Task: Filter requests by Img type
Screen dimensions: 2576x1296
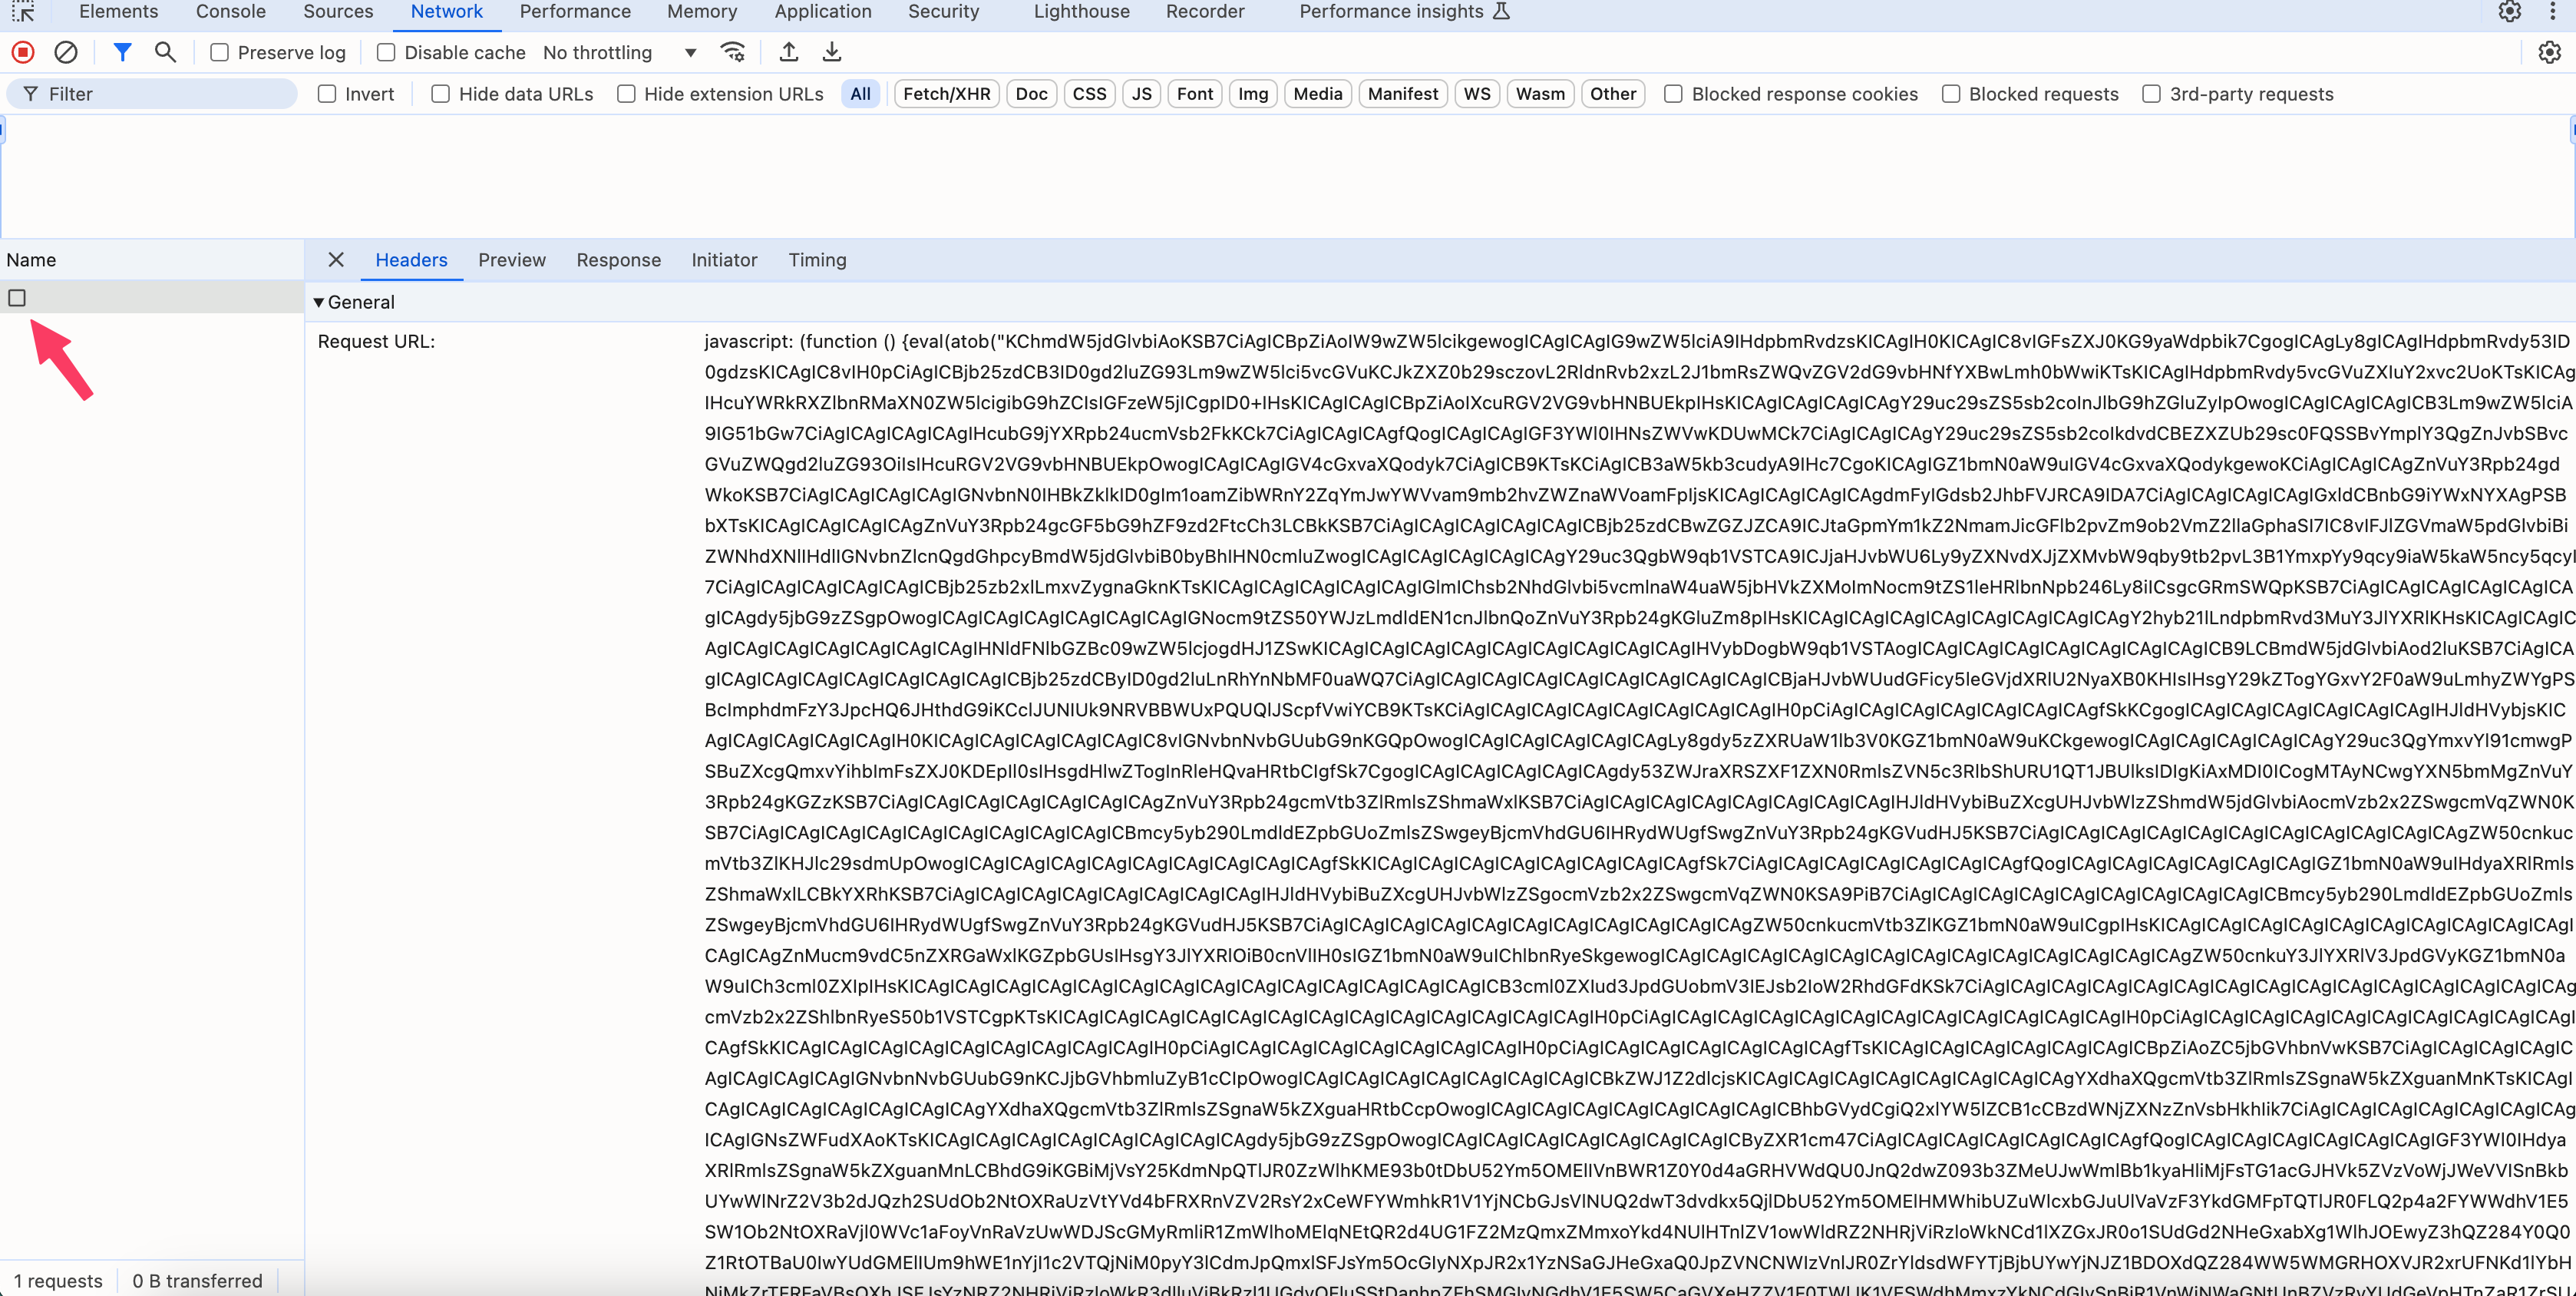Action: (x=1252, y=94)
